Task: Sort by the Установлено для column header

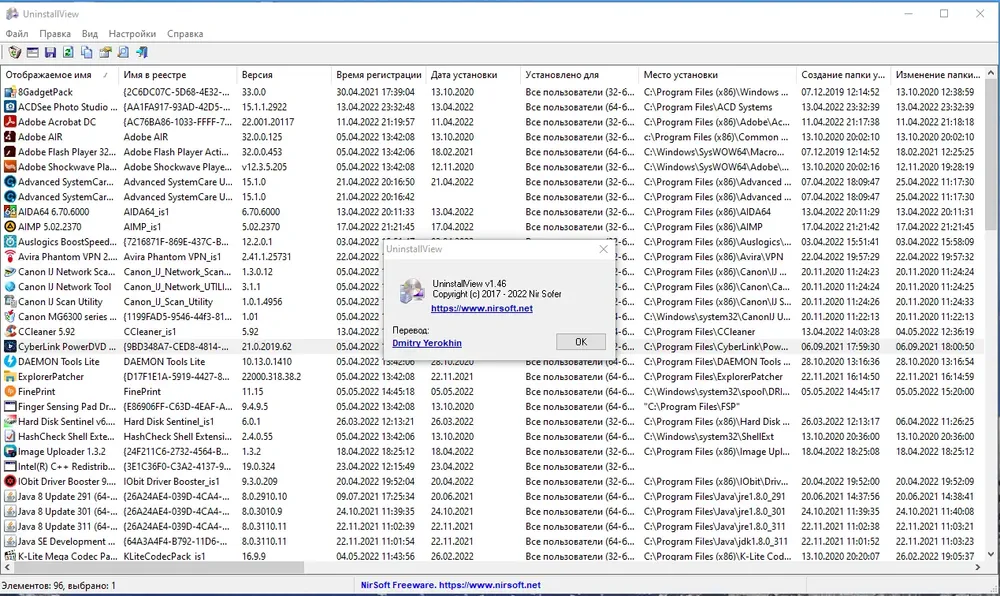Action: click(579, 75)
